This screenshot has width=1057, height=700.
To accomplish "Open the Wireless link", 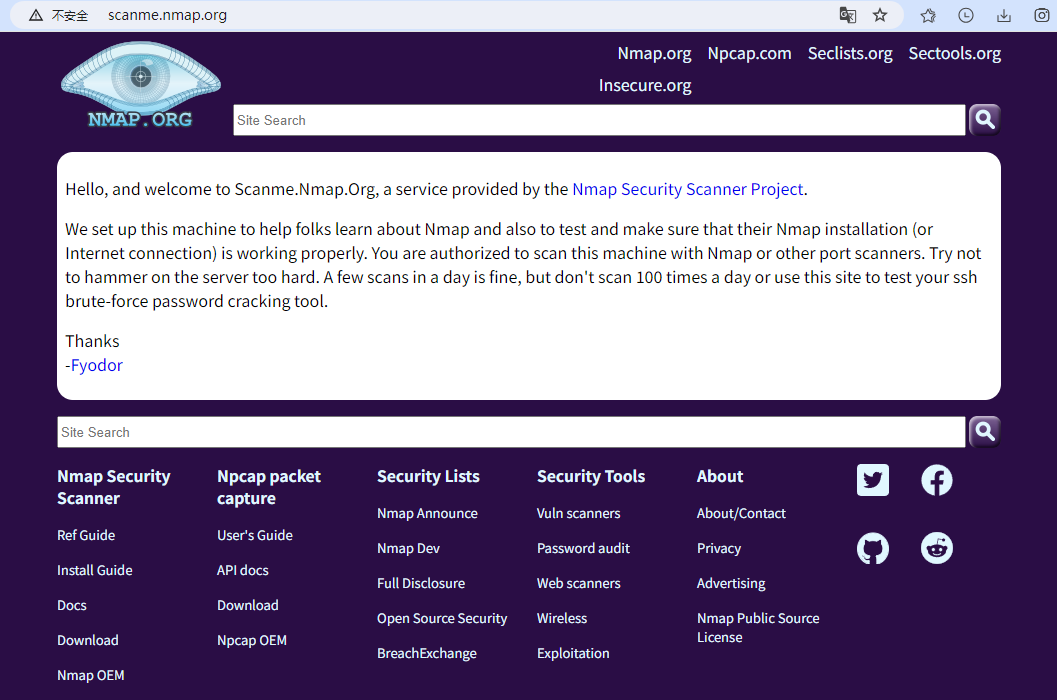I will (x=562, y=619).
